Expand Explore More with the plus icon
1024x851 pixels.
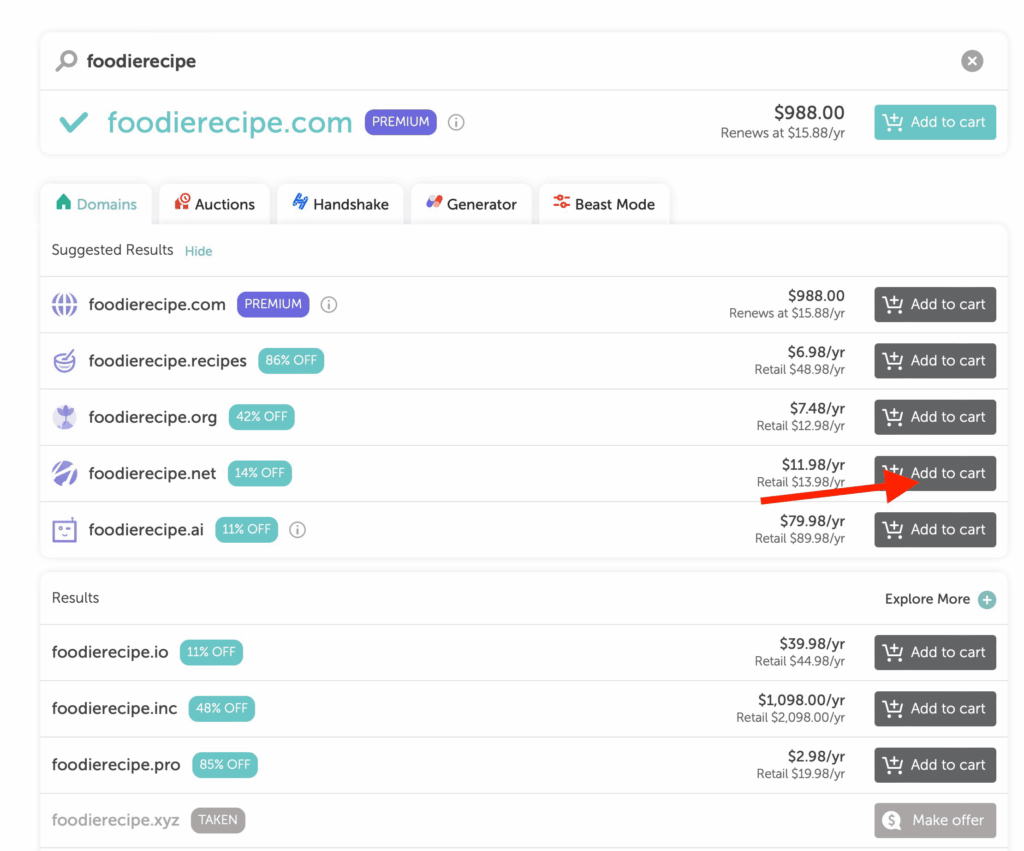[987, 600]
